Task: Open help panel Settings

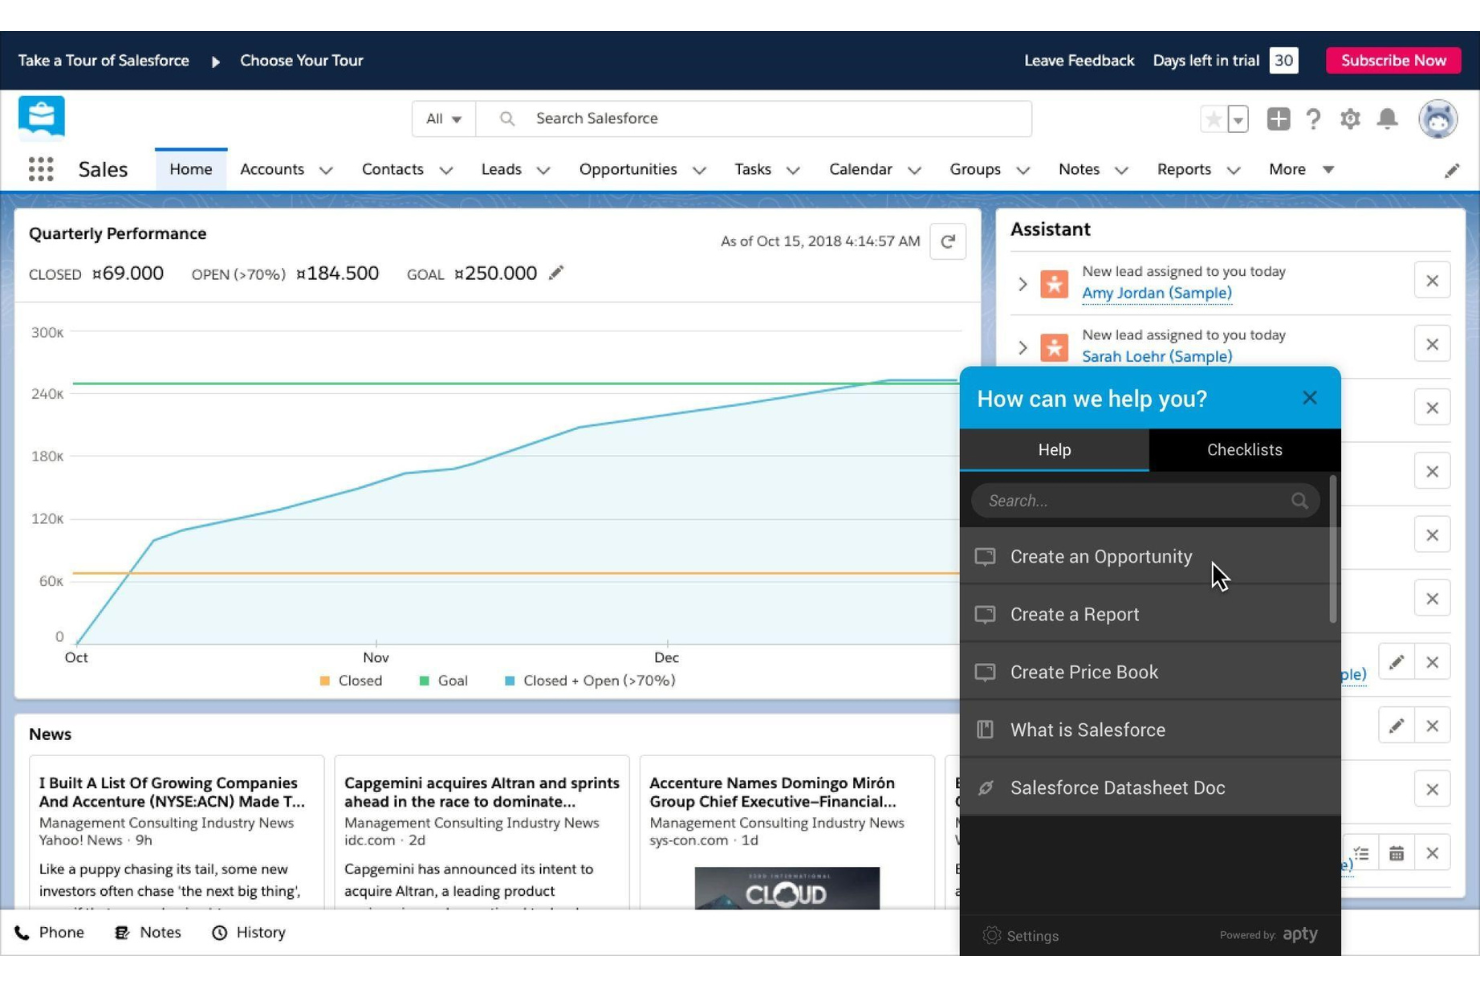Action: coord(1021,936)
